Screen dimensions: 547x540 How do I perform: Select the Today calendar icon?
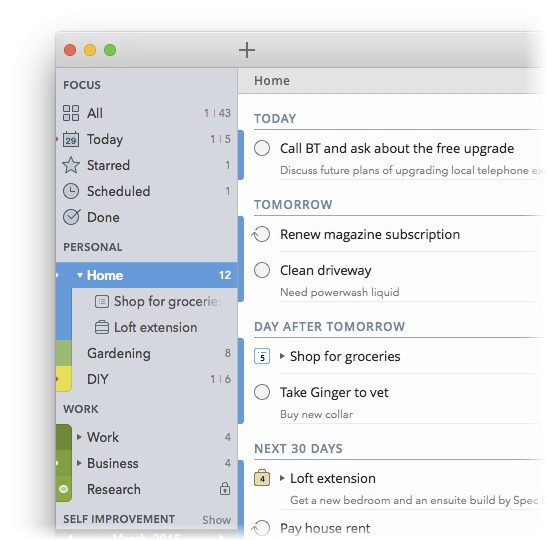coord(71,139)
